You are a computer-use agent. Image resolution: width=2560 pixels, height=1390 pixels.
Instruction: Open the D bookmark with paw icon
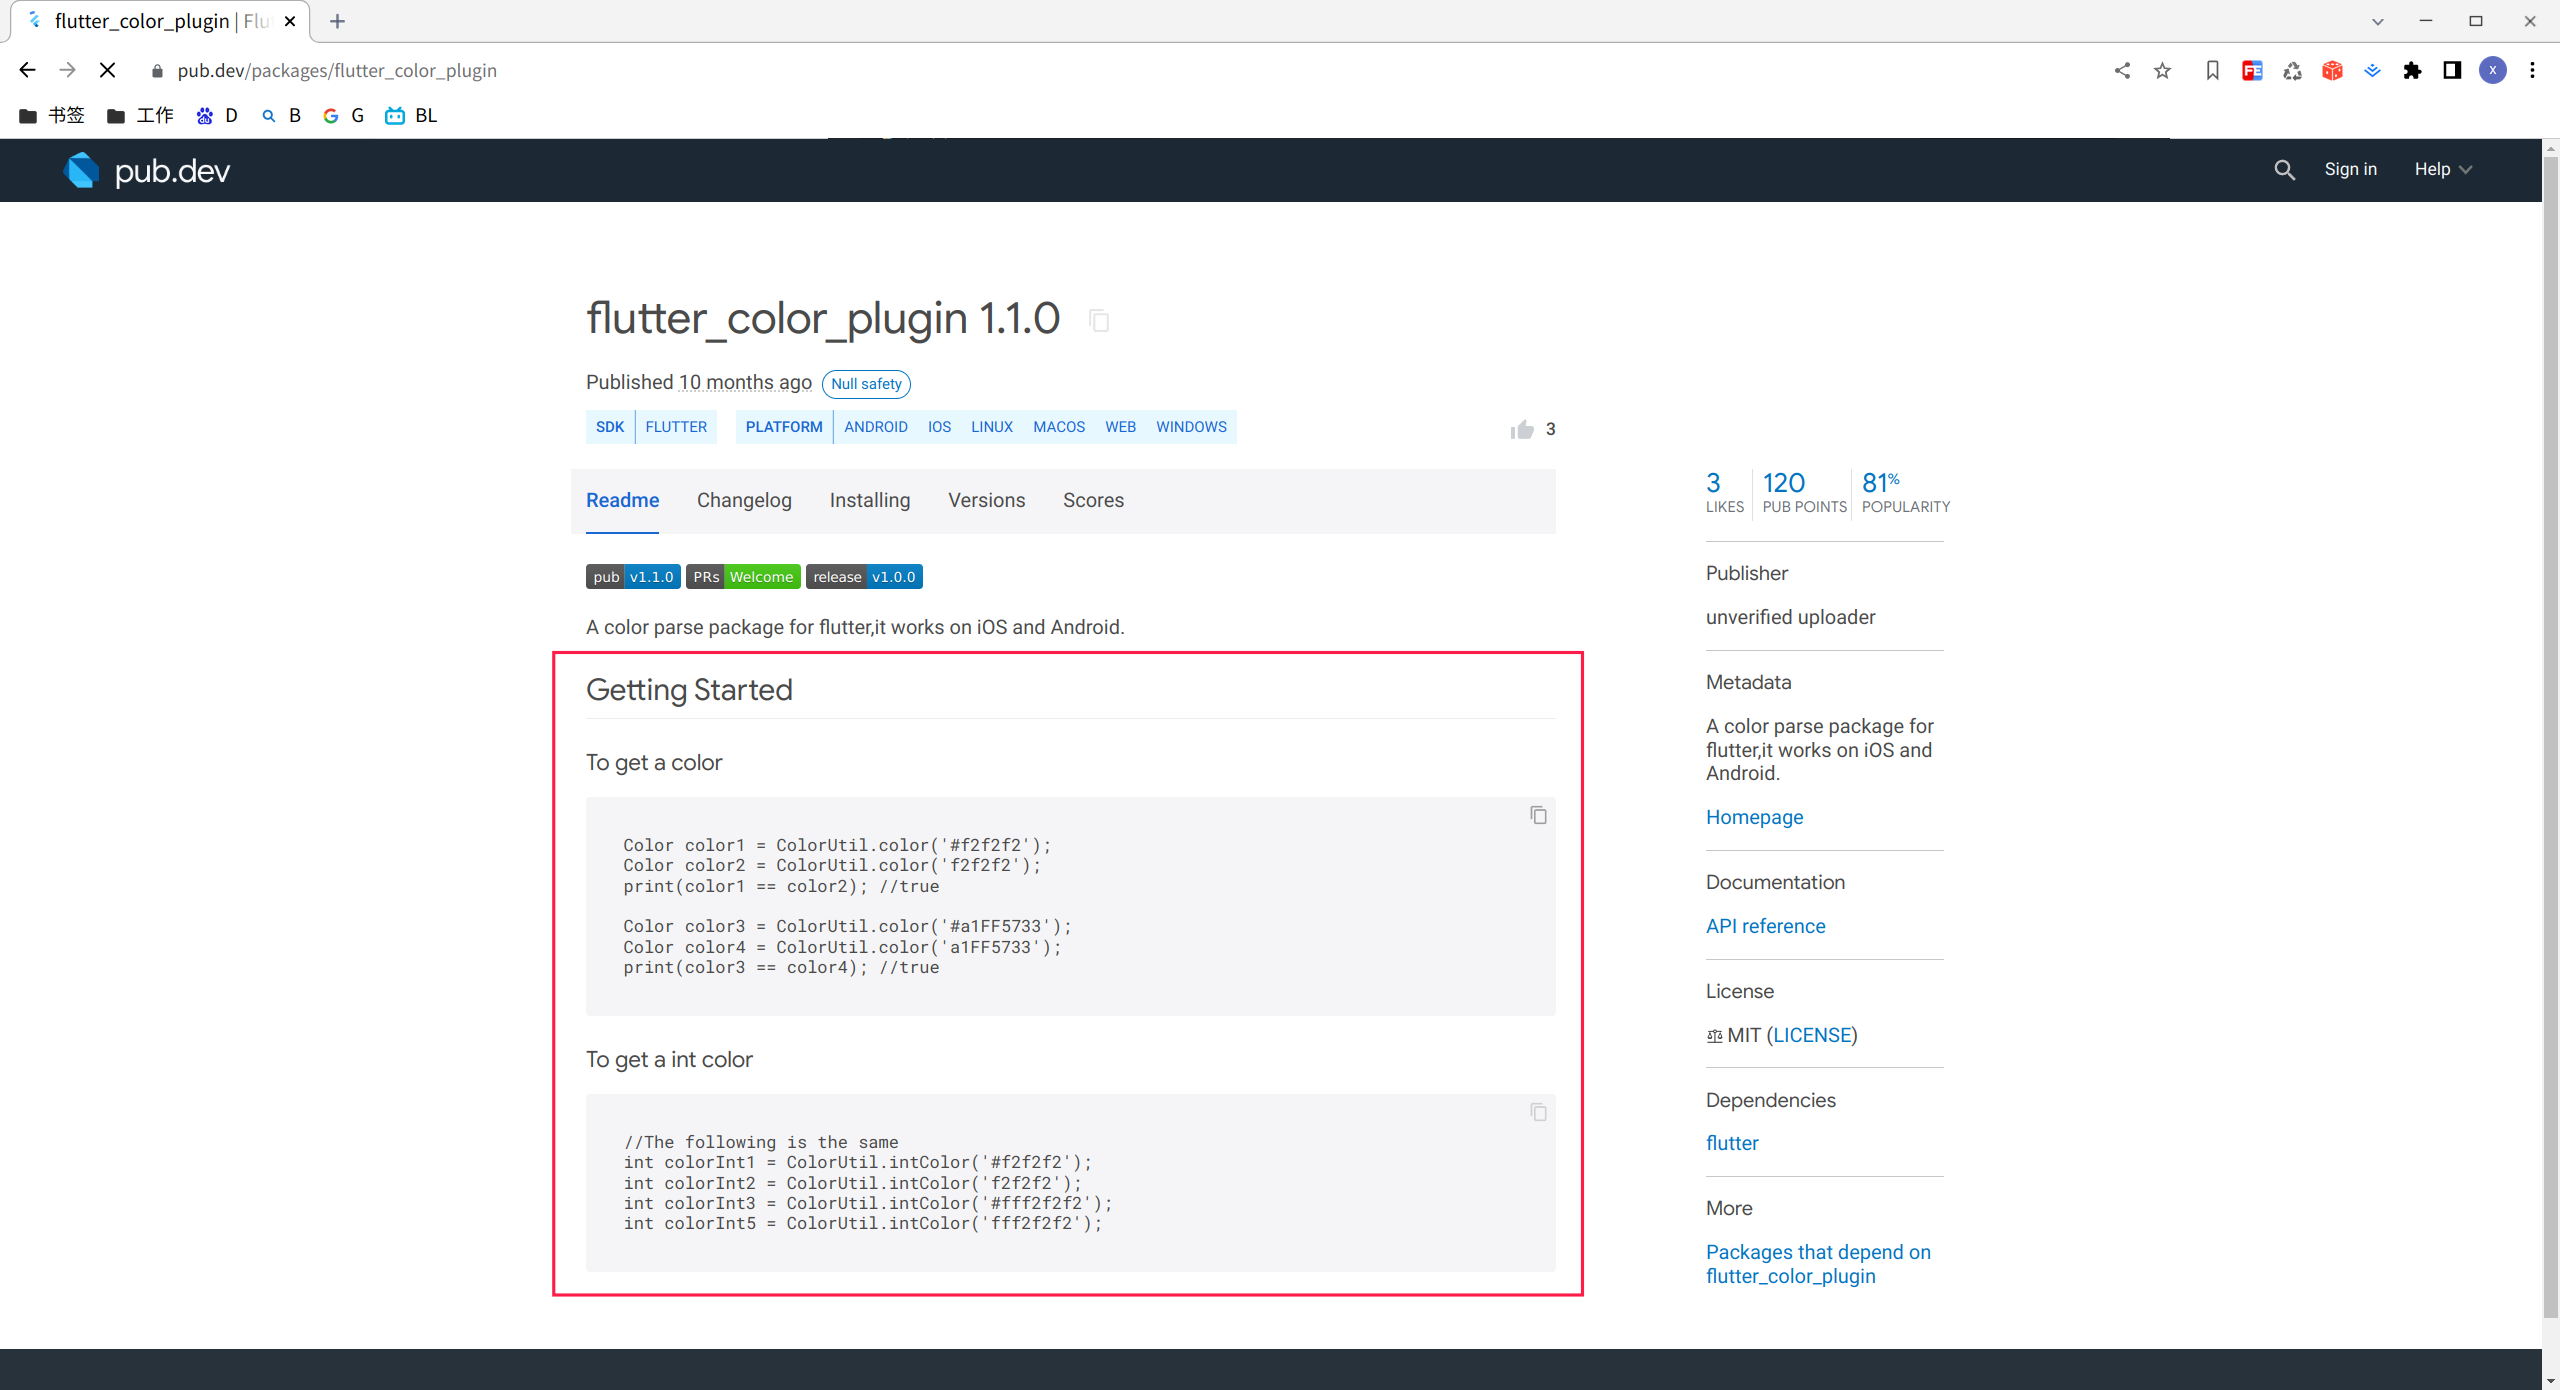(217, 116)
